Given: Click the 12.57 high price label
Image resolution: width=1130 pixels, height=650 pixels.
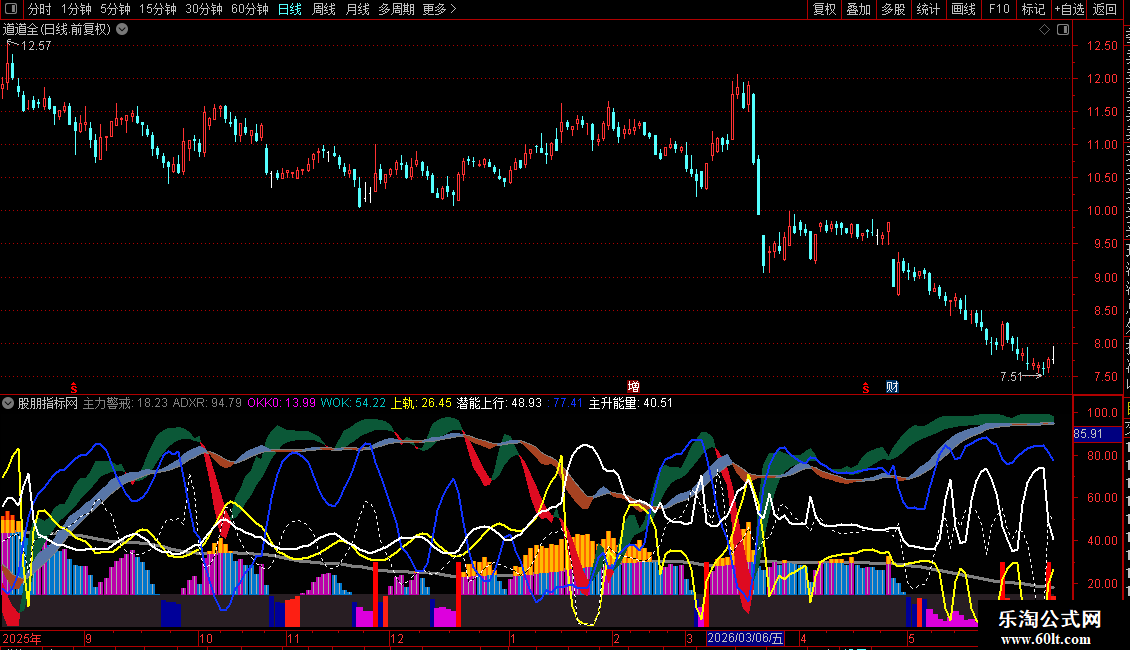Looking at the screenshot, I should tap(36, 45).
